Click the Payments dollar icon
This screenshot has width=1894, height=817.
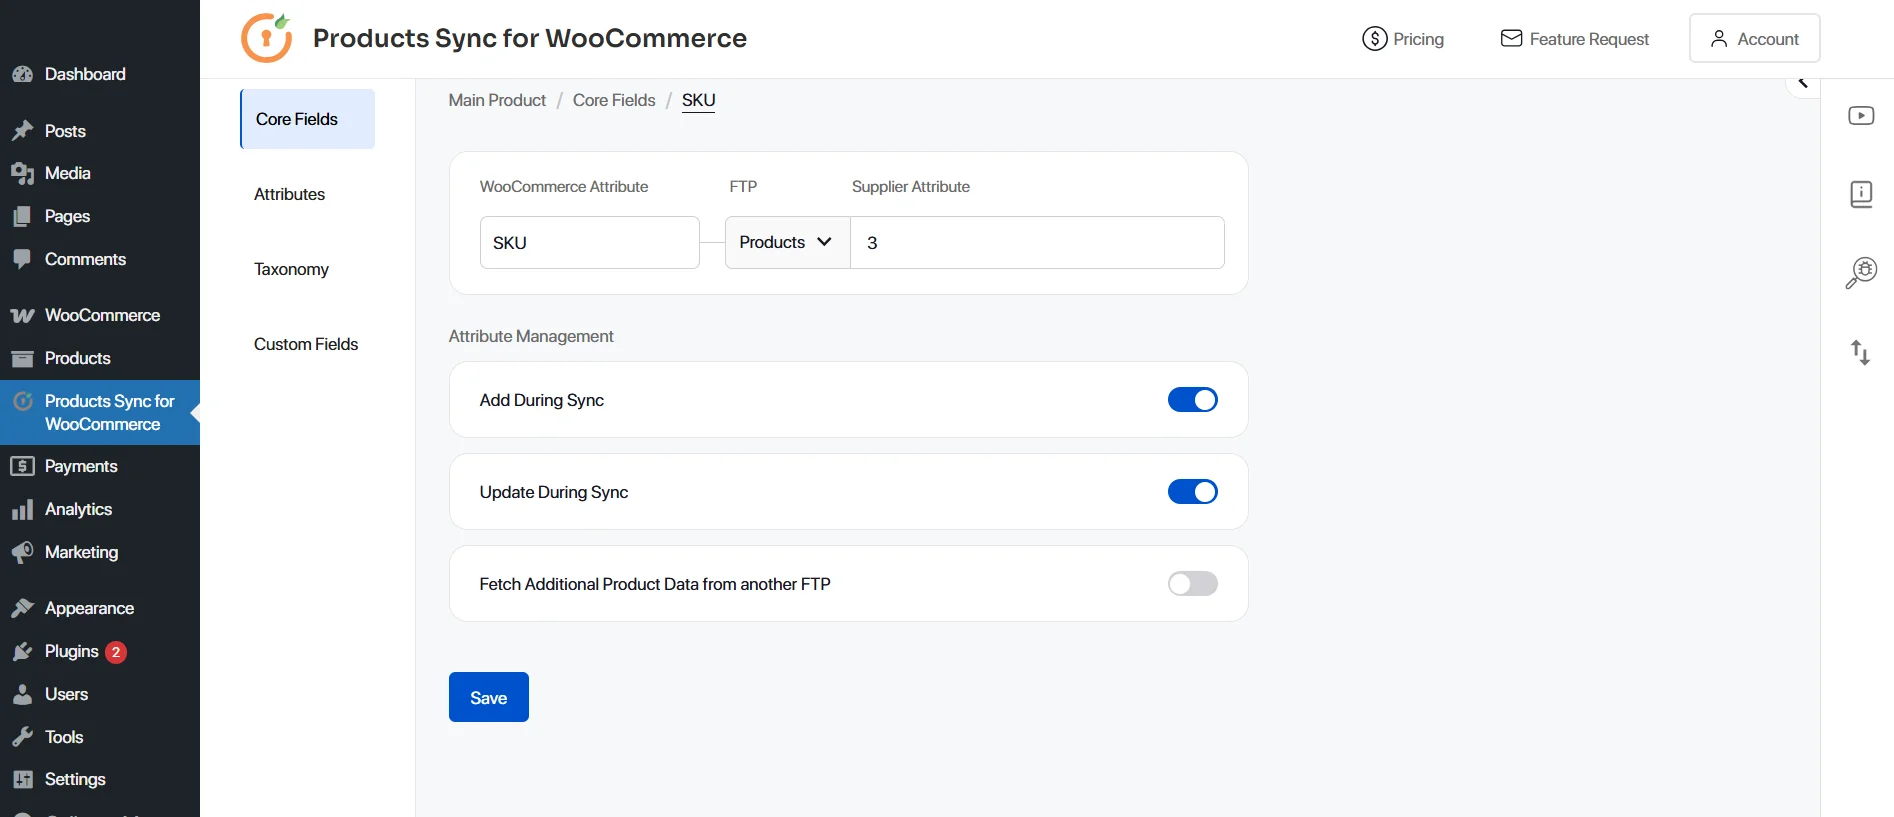pyautogui.click(x=22, y=466)
